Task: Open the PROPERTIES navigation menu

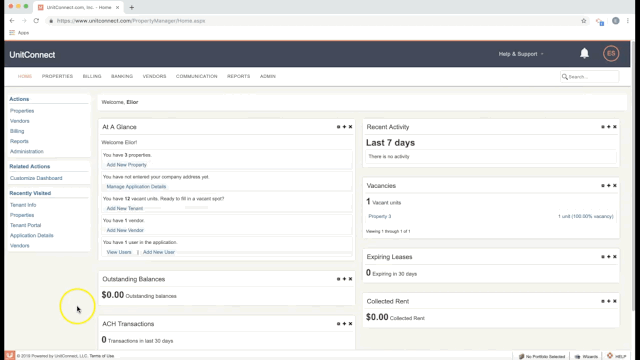Action: [57, 76]
